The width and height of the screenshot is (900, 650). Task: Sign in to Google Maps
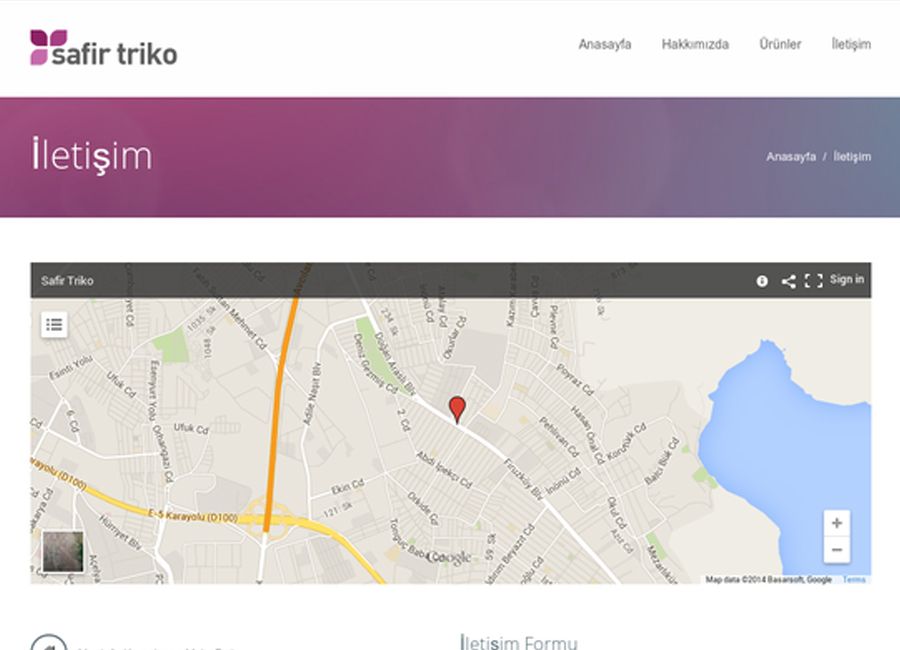[x=847, y=280]
